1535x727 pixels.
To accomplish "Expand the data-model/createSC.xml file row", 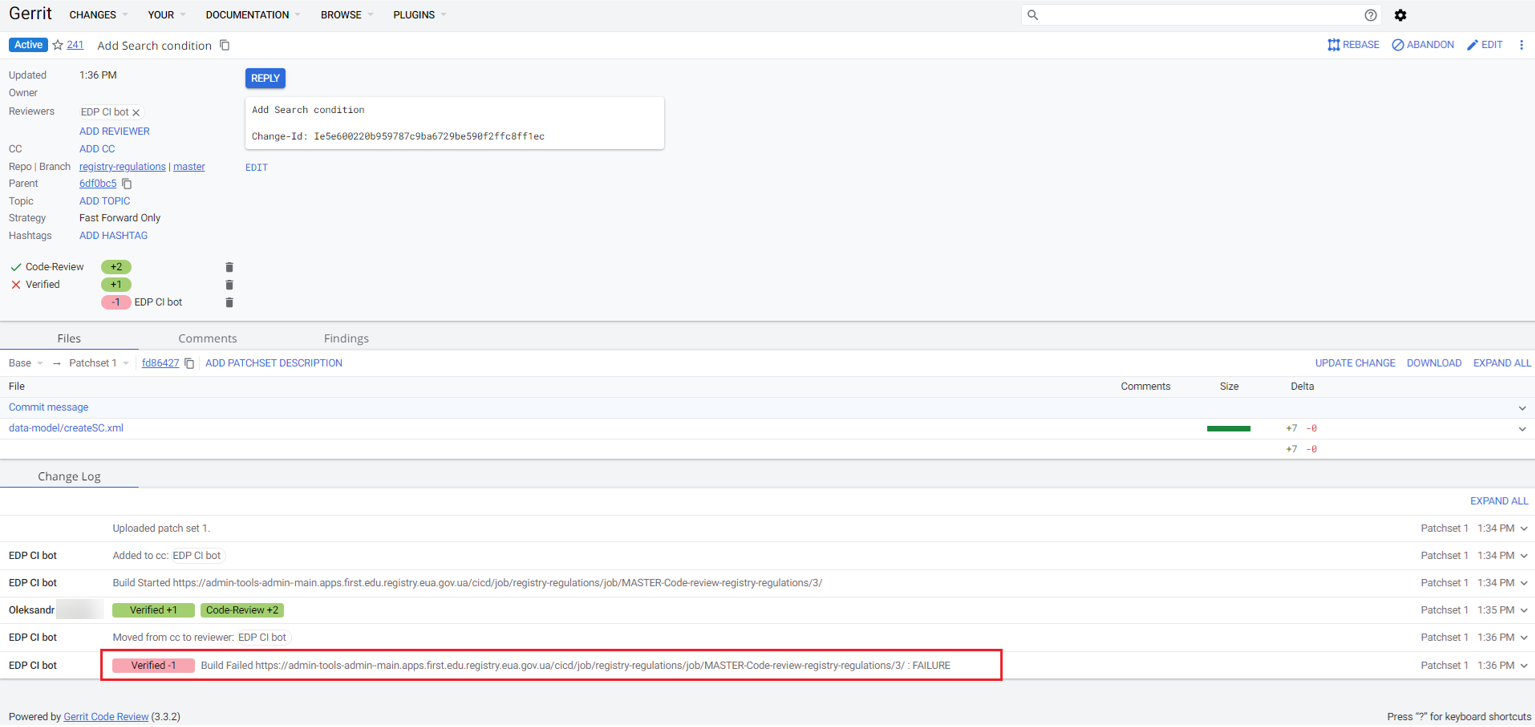I will (1522, 428).
